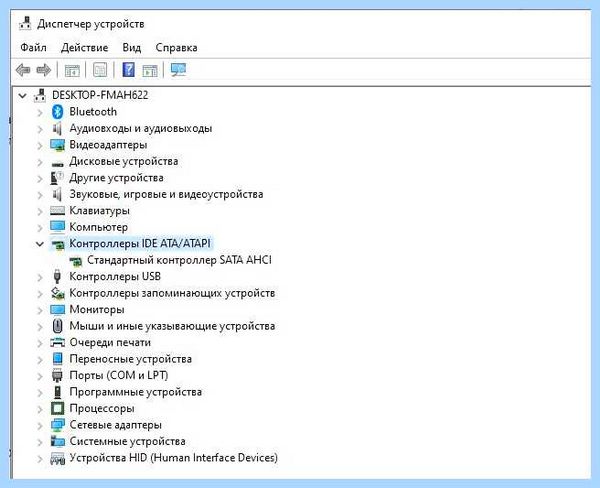Click the controller icon for Контроллеры IDE ATA/ATAPI

pos(58,245)
